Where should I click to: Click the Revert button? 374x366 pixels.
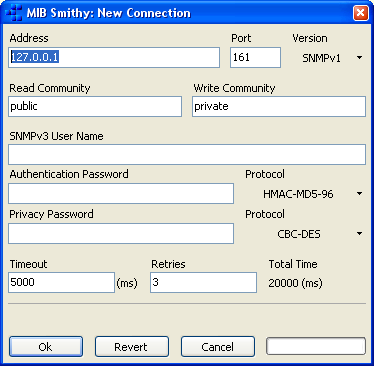tap(132, 347)
